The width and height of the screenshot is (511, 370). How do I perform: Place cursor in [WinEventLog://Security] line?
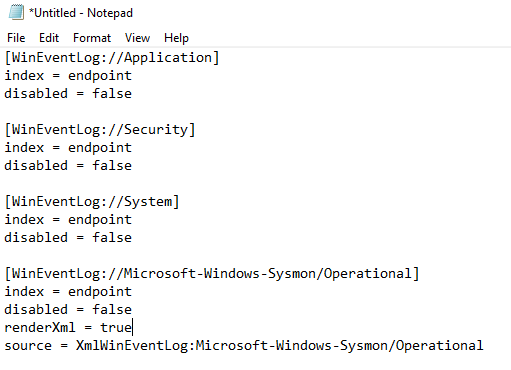click(x=100, y=130)
